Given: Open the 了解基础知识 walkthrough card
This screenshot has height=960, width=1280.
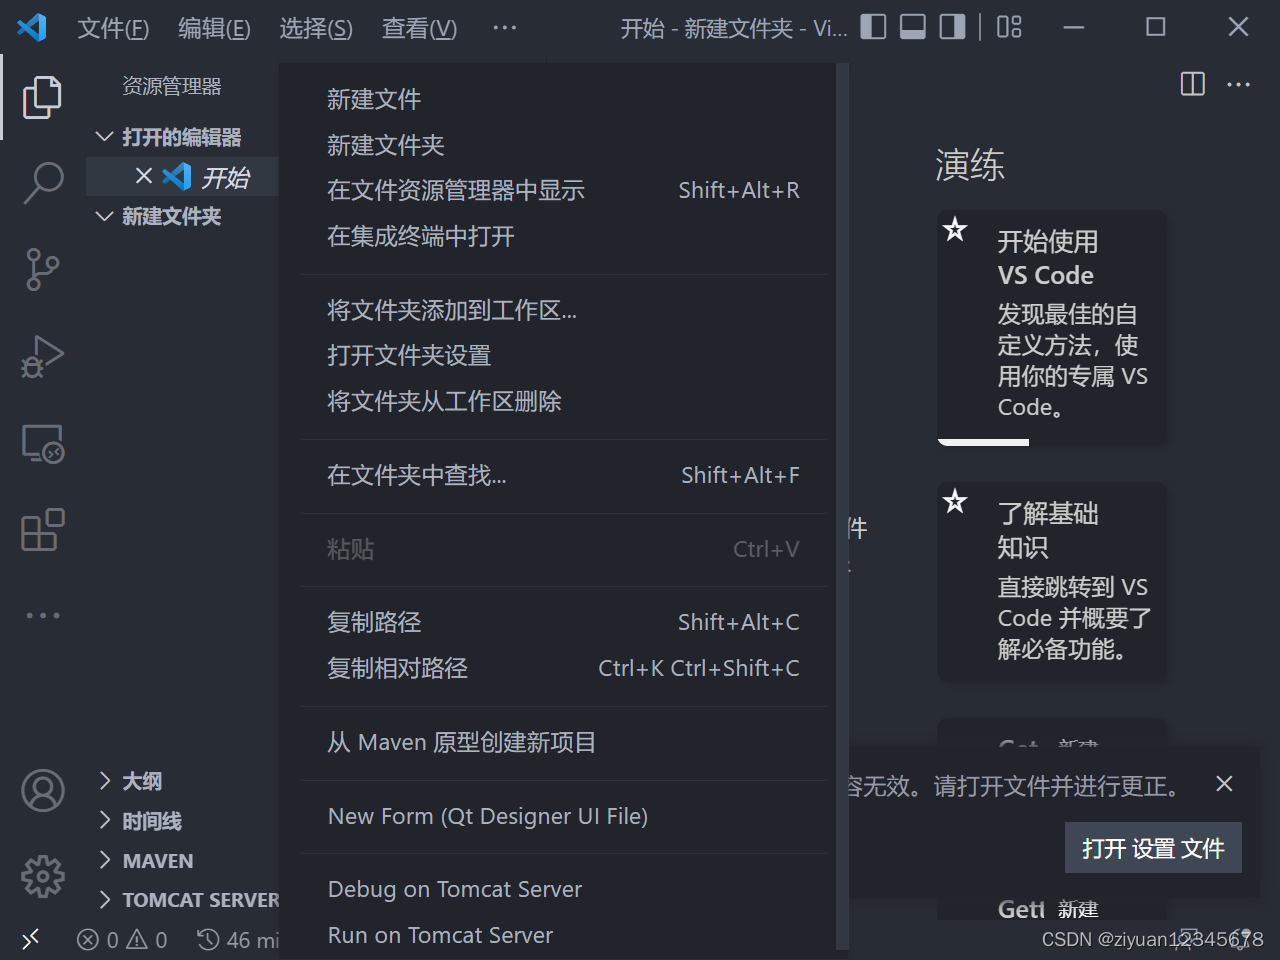Looking at the screenshot, I should pos(1051,581).
